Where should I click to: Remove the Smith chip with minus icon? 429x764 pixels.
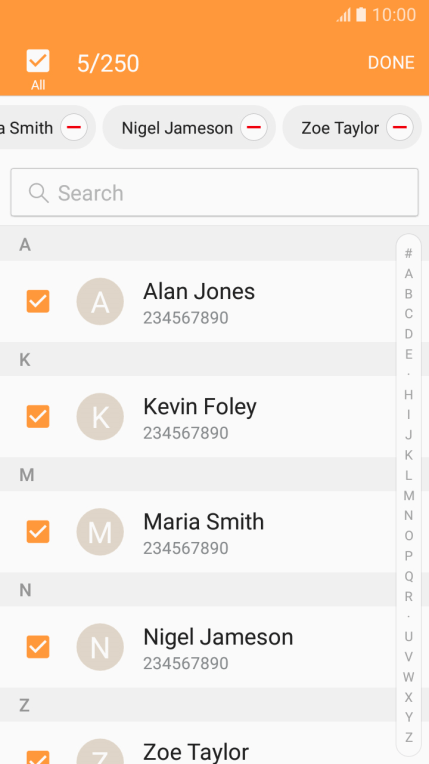74,128
